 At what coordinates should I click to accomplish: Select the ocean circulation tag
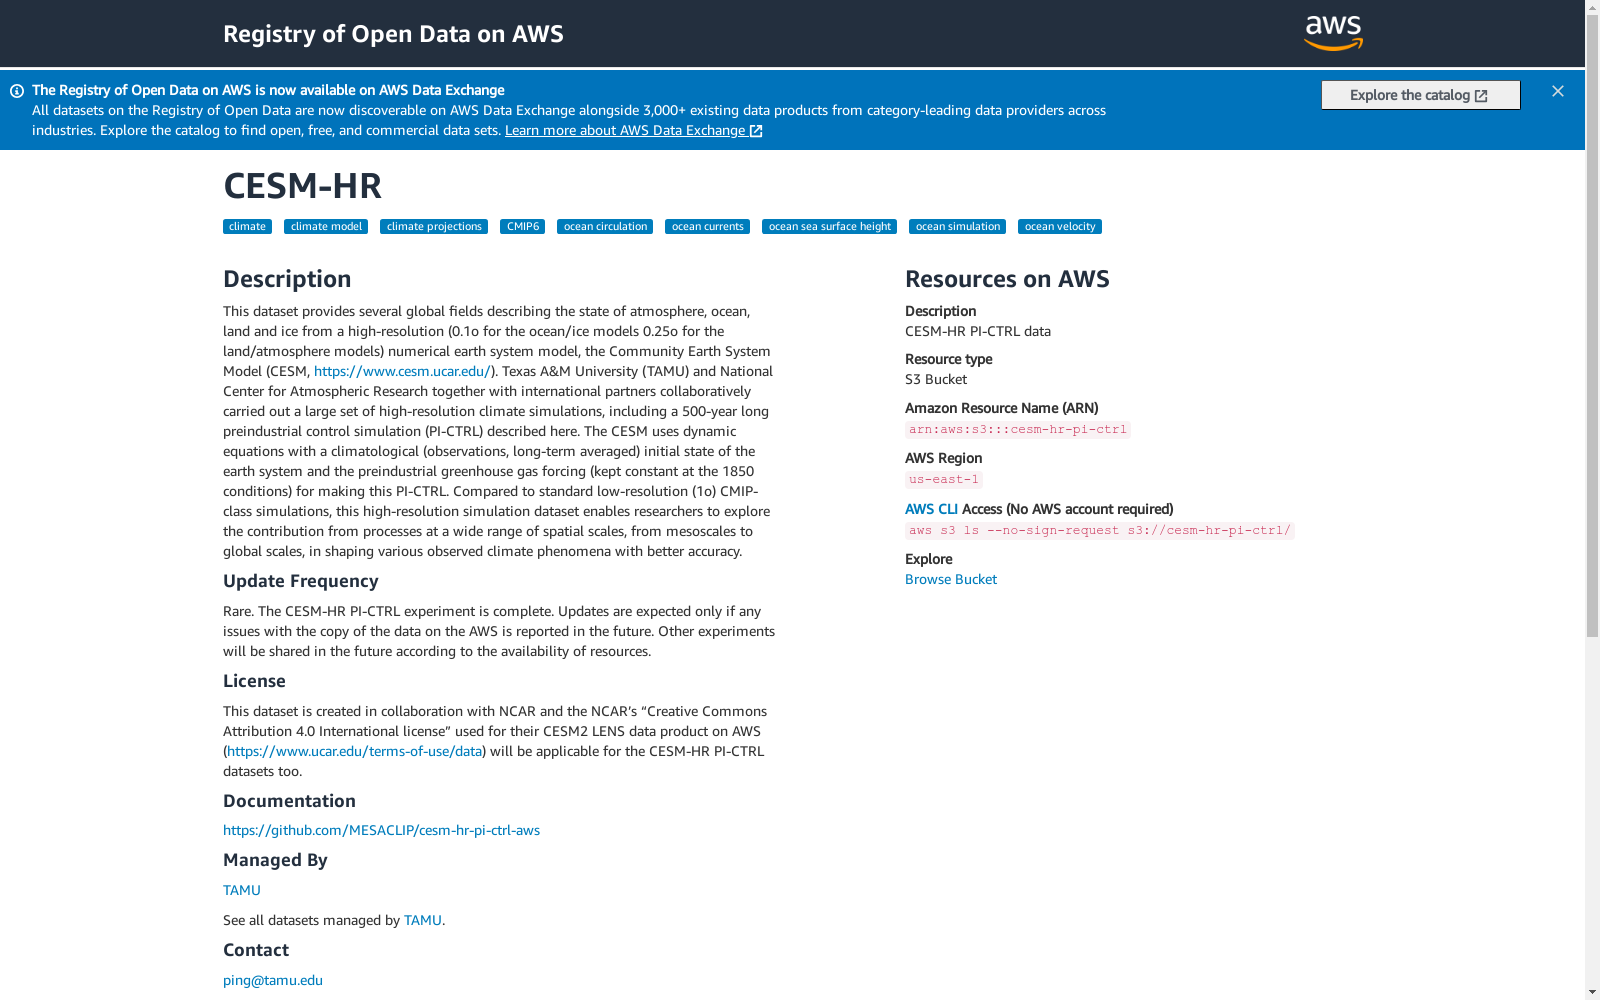(x=605, y=227)
